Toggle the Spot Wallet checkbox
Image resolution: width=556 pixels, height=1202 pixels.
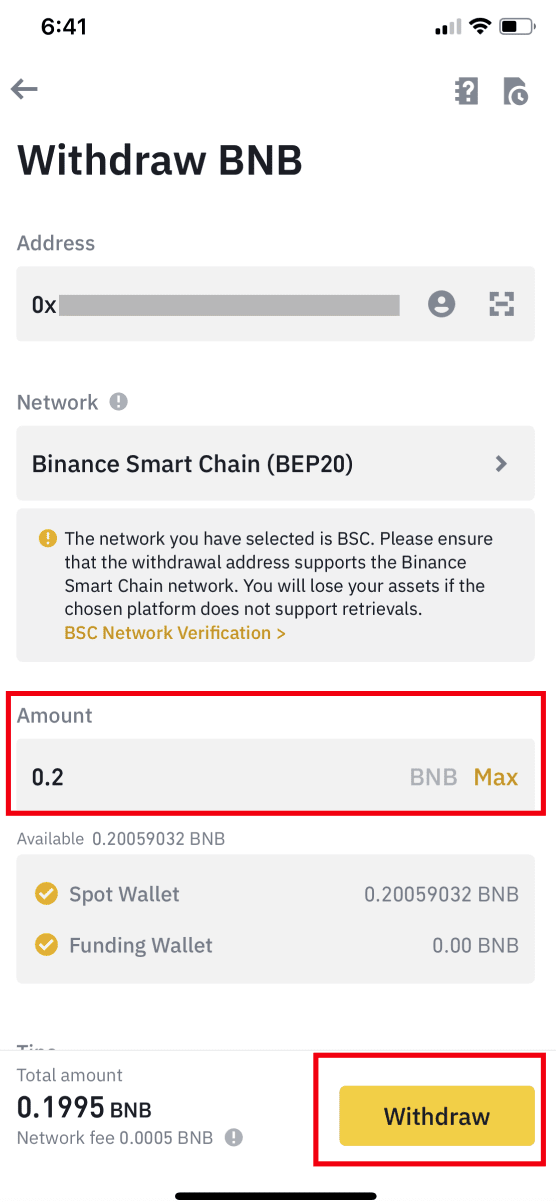point(46,894)
